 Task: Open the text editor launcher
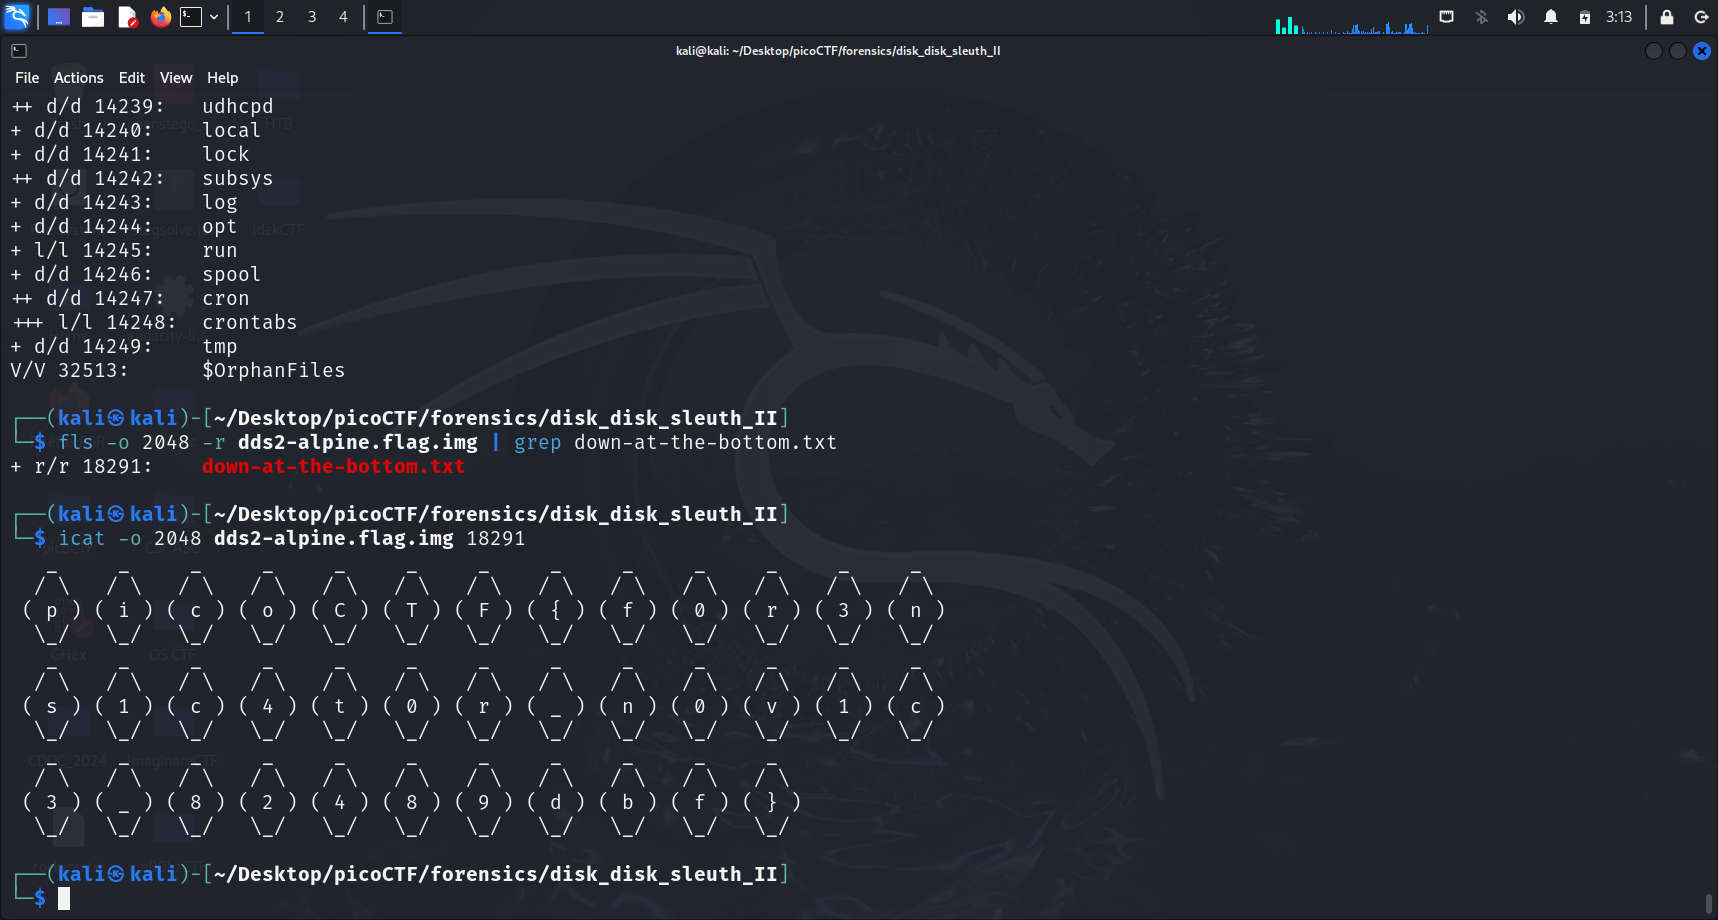pos(127,17)
